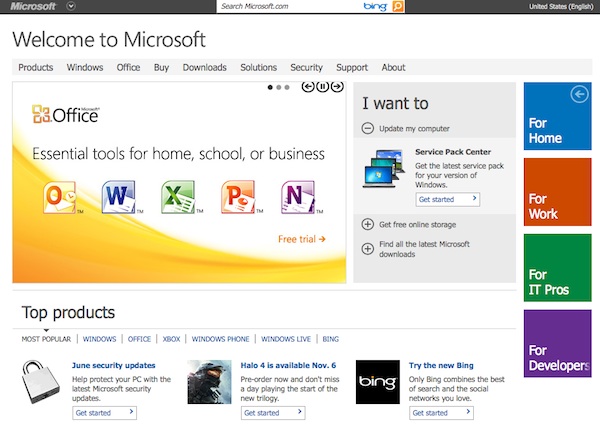Select the second slide indicator dot
Image resolution: width=600 pixels, height=425 pixels.
279,88
